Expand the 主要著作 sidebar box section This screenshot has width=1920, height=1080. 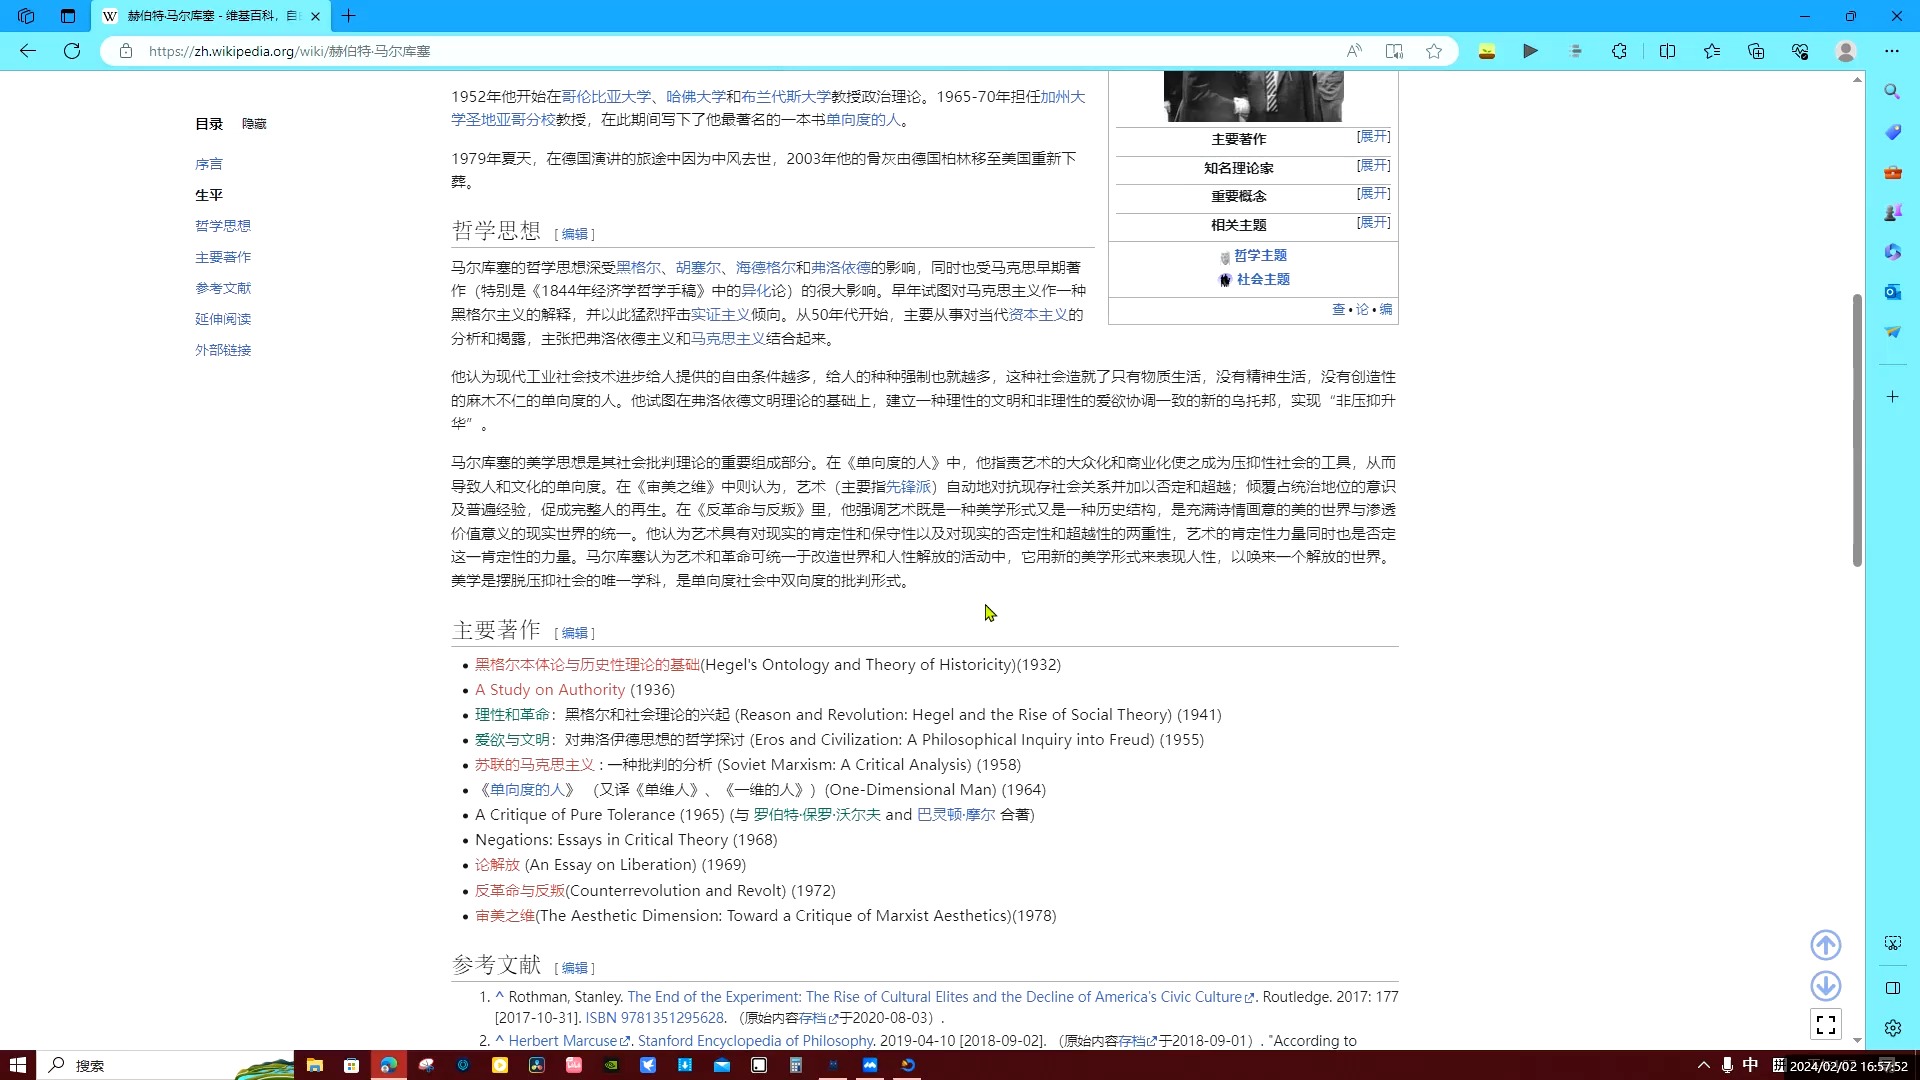1373,136
